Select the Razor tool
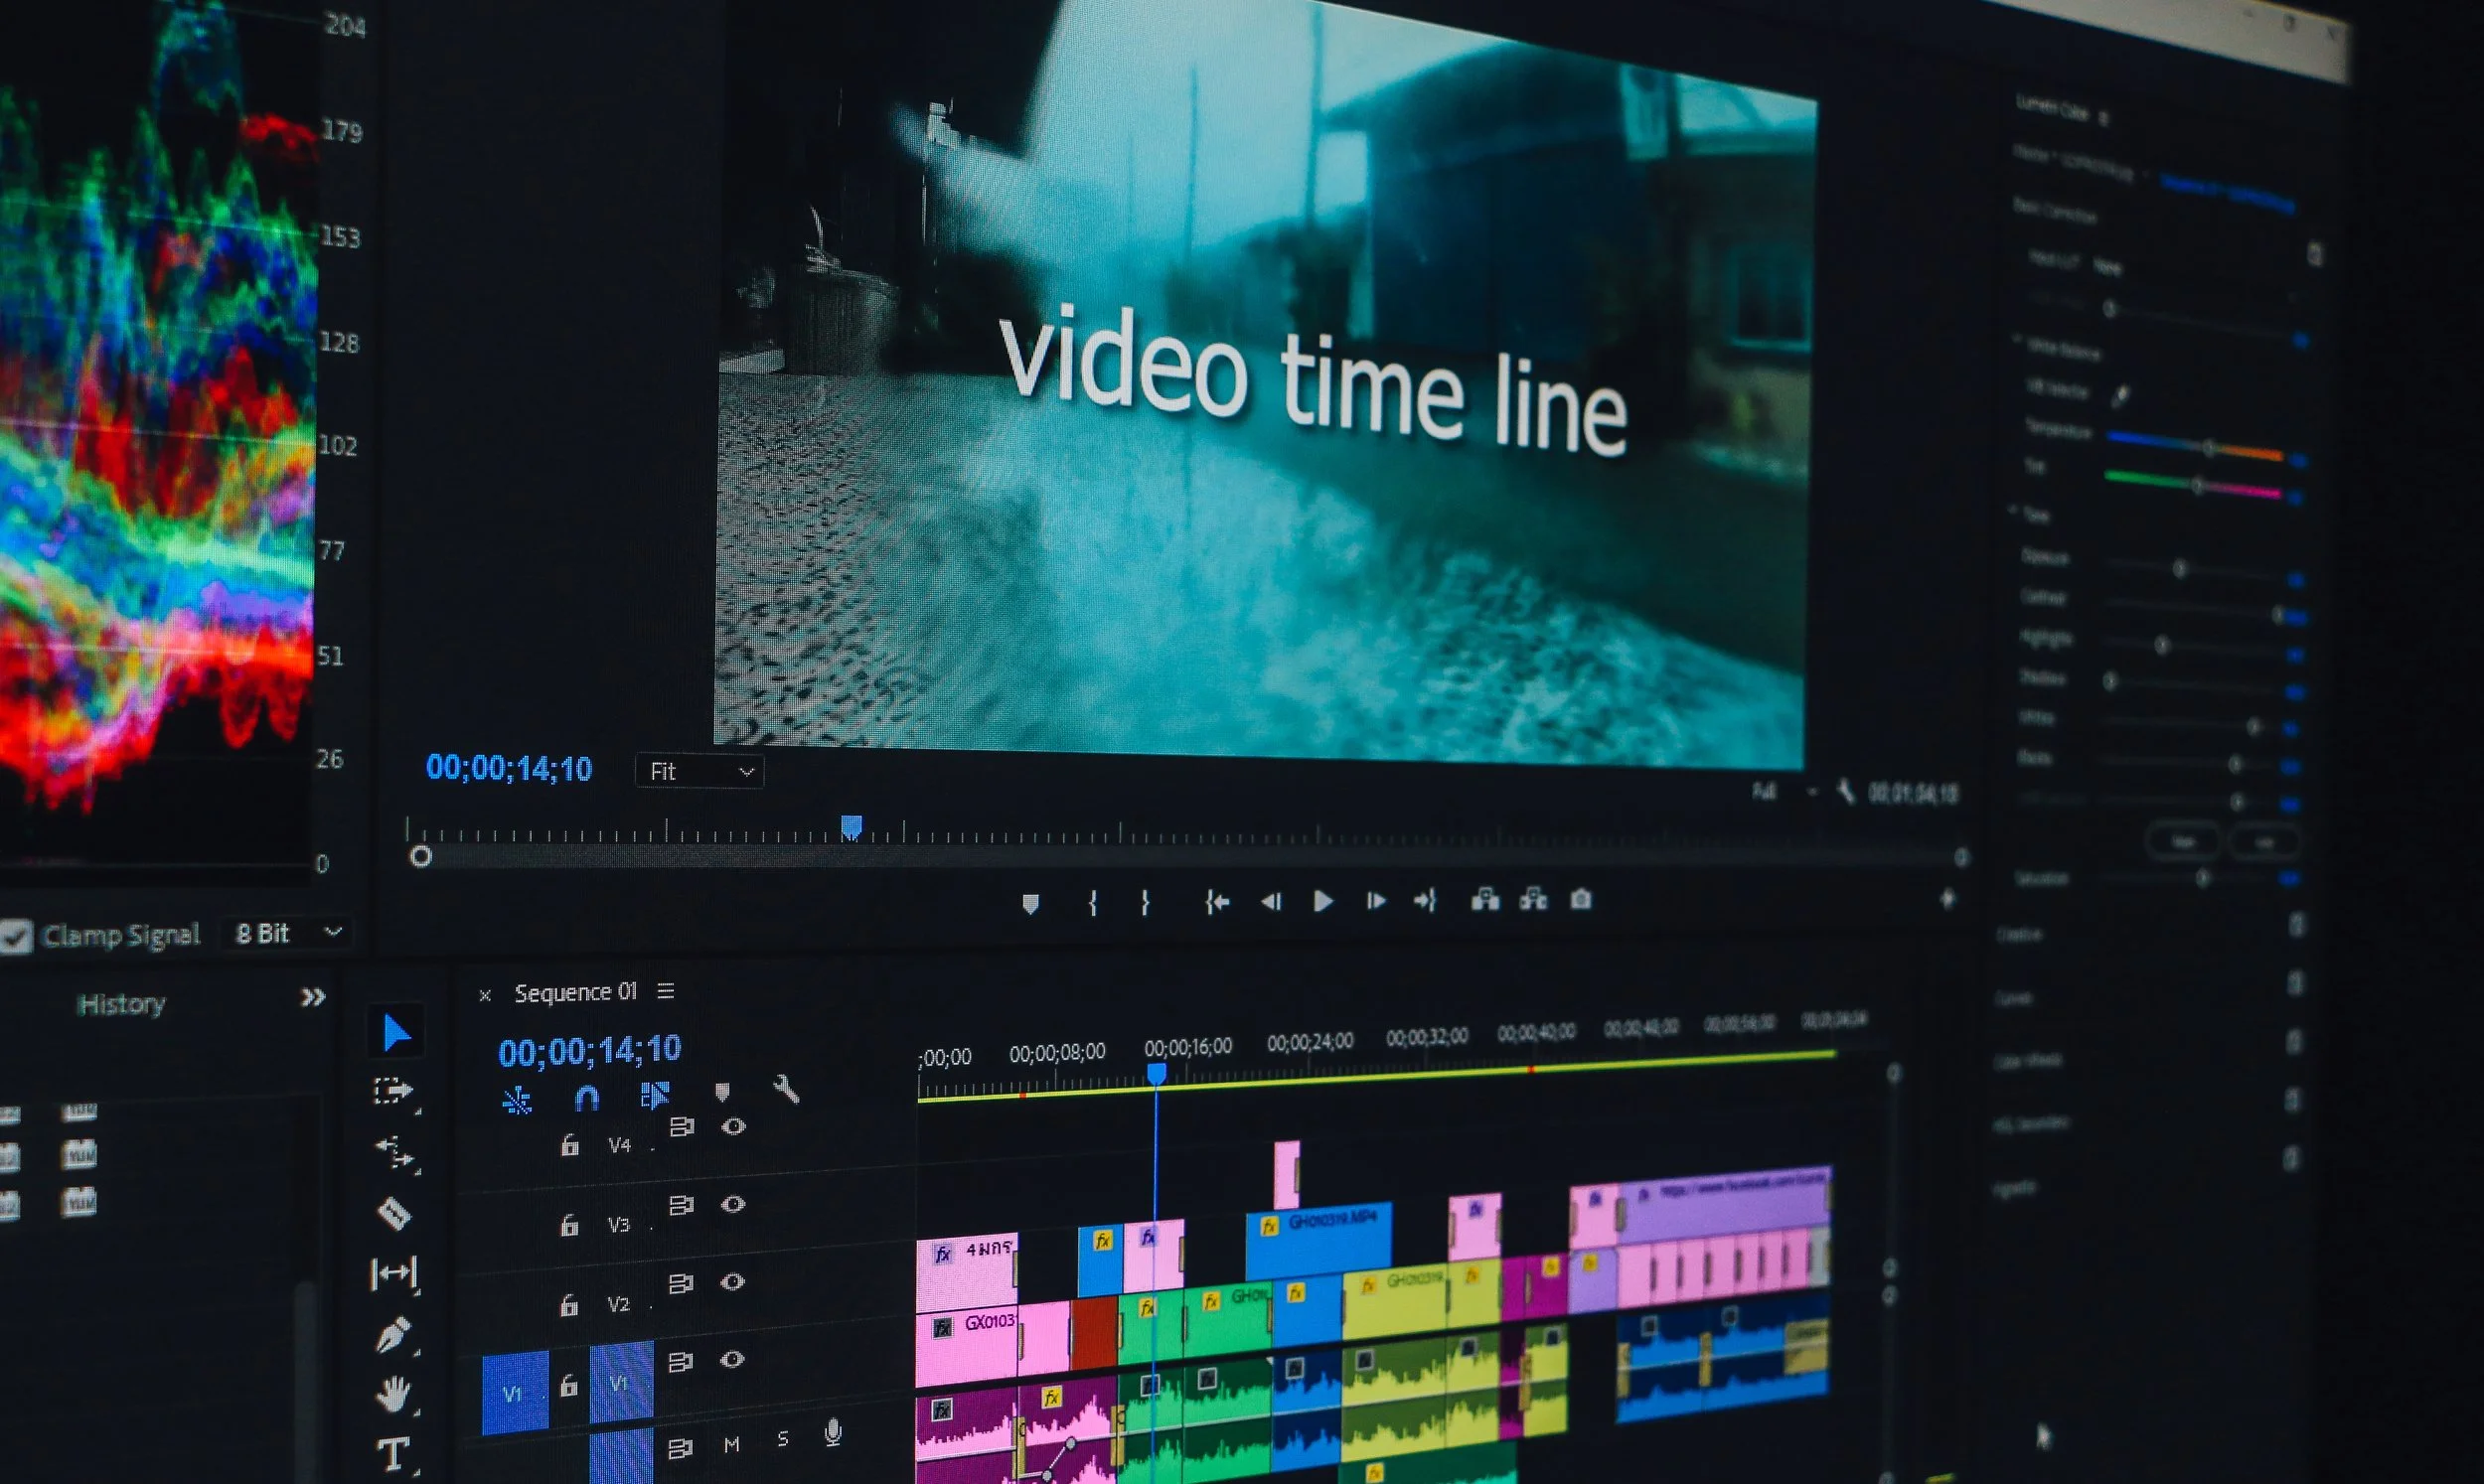Image resolution: width=2484 pixels, height=1484 pixels. 393,1212
